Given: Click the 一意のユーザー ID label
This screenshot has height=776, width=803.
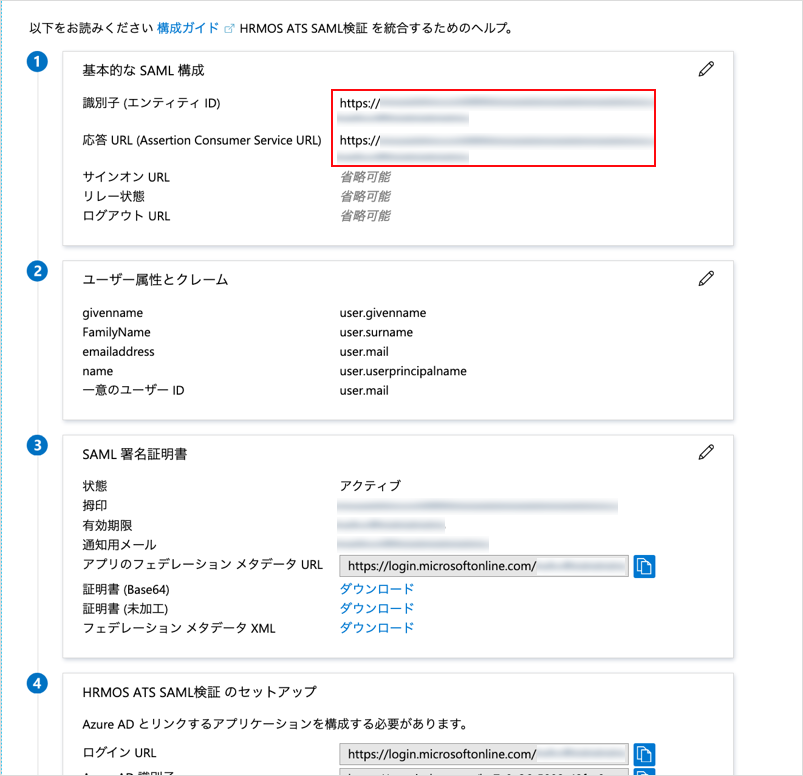Looking at the screenshot, I should click(133, 390).
